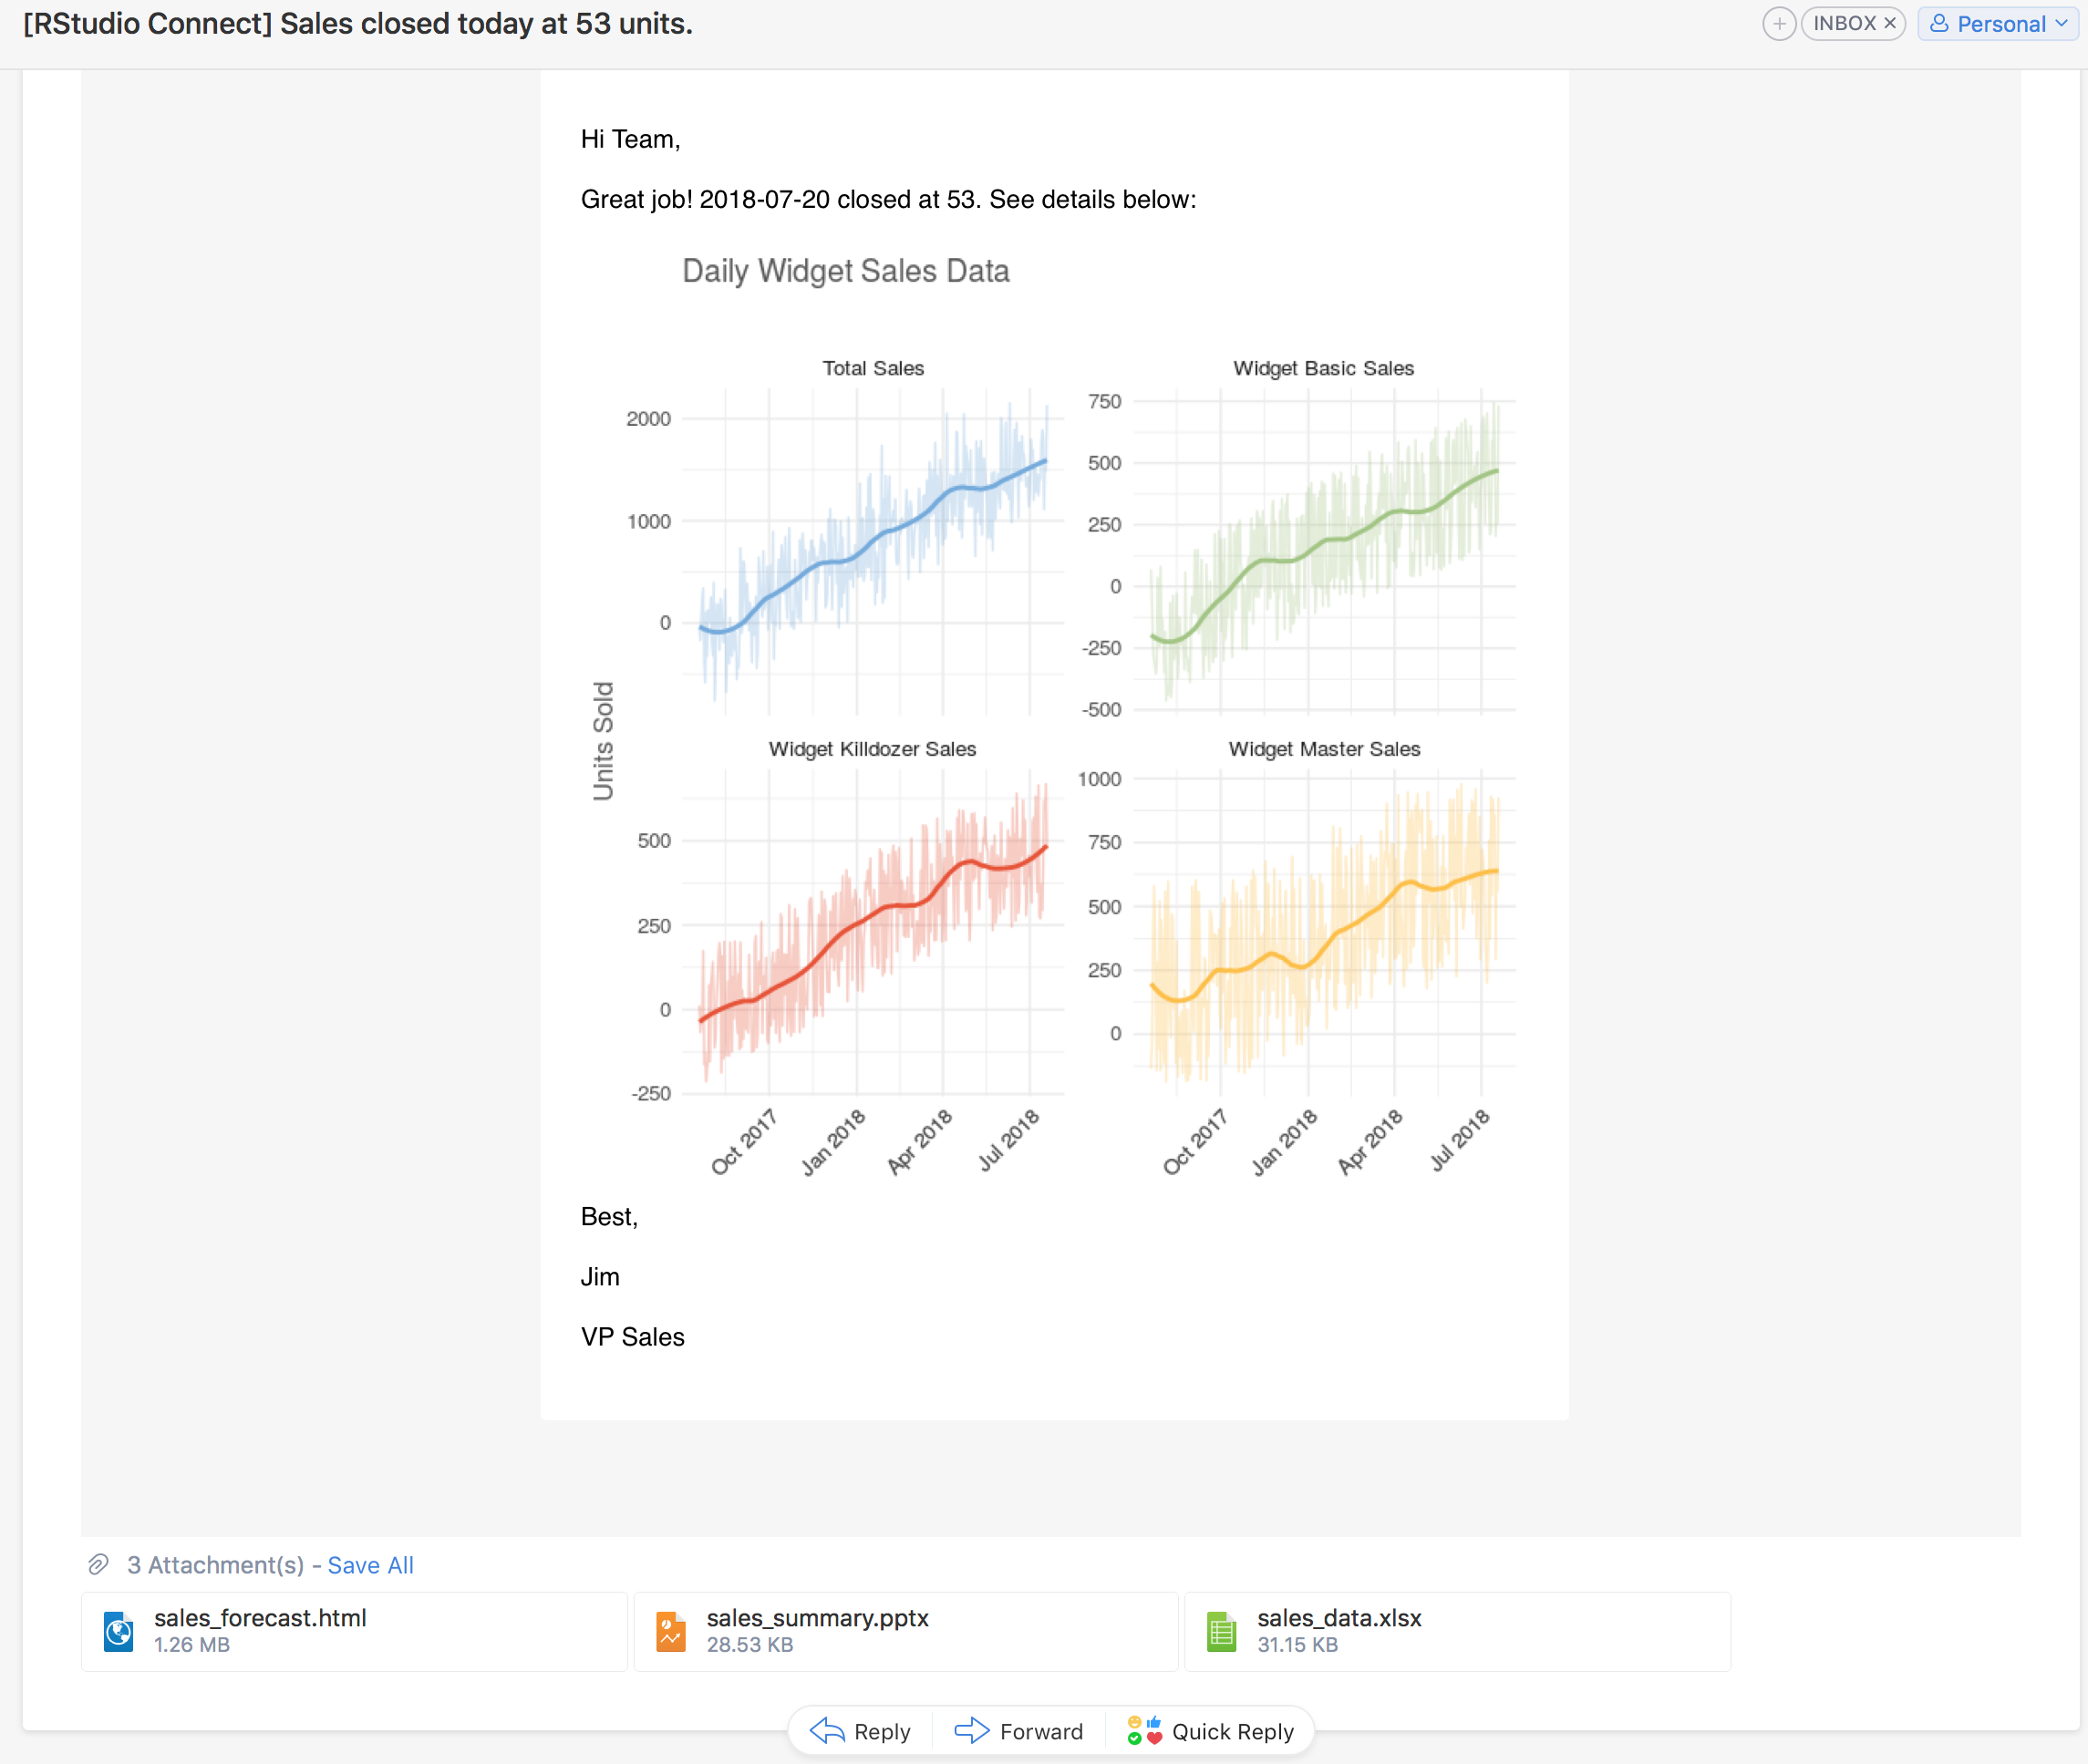Open sales_forecast.html attachment
Screen dimensions: 2088x1764
260,1618
